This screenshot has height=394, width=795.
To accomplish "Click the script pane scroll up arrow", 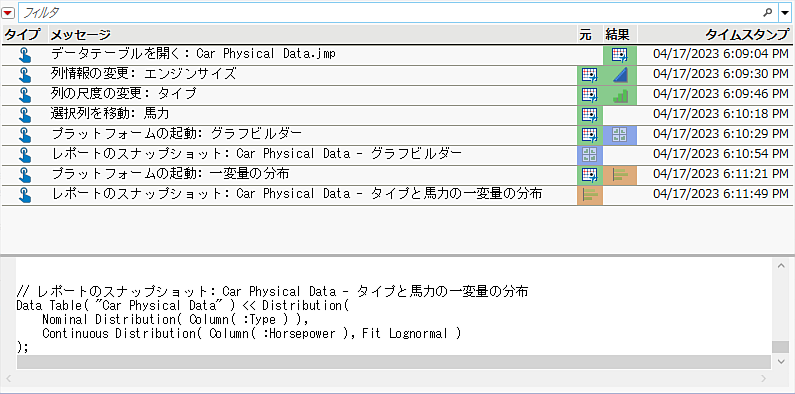I will click(x=780, y=265).
